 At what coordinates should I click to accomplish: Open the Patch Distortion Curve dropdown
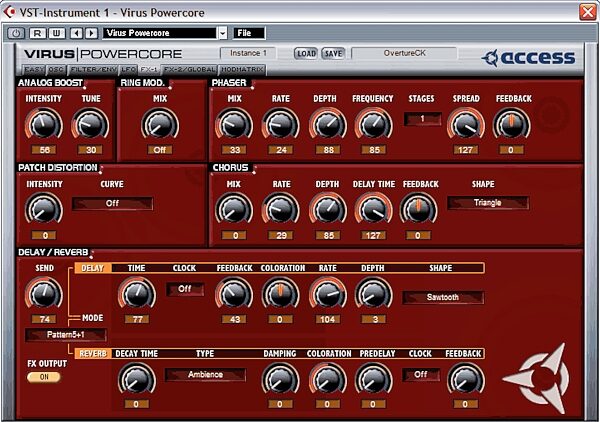(x=112, y=204)
